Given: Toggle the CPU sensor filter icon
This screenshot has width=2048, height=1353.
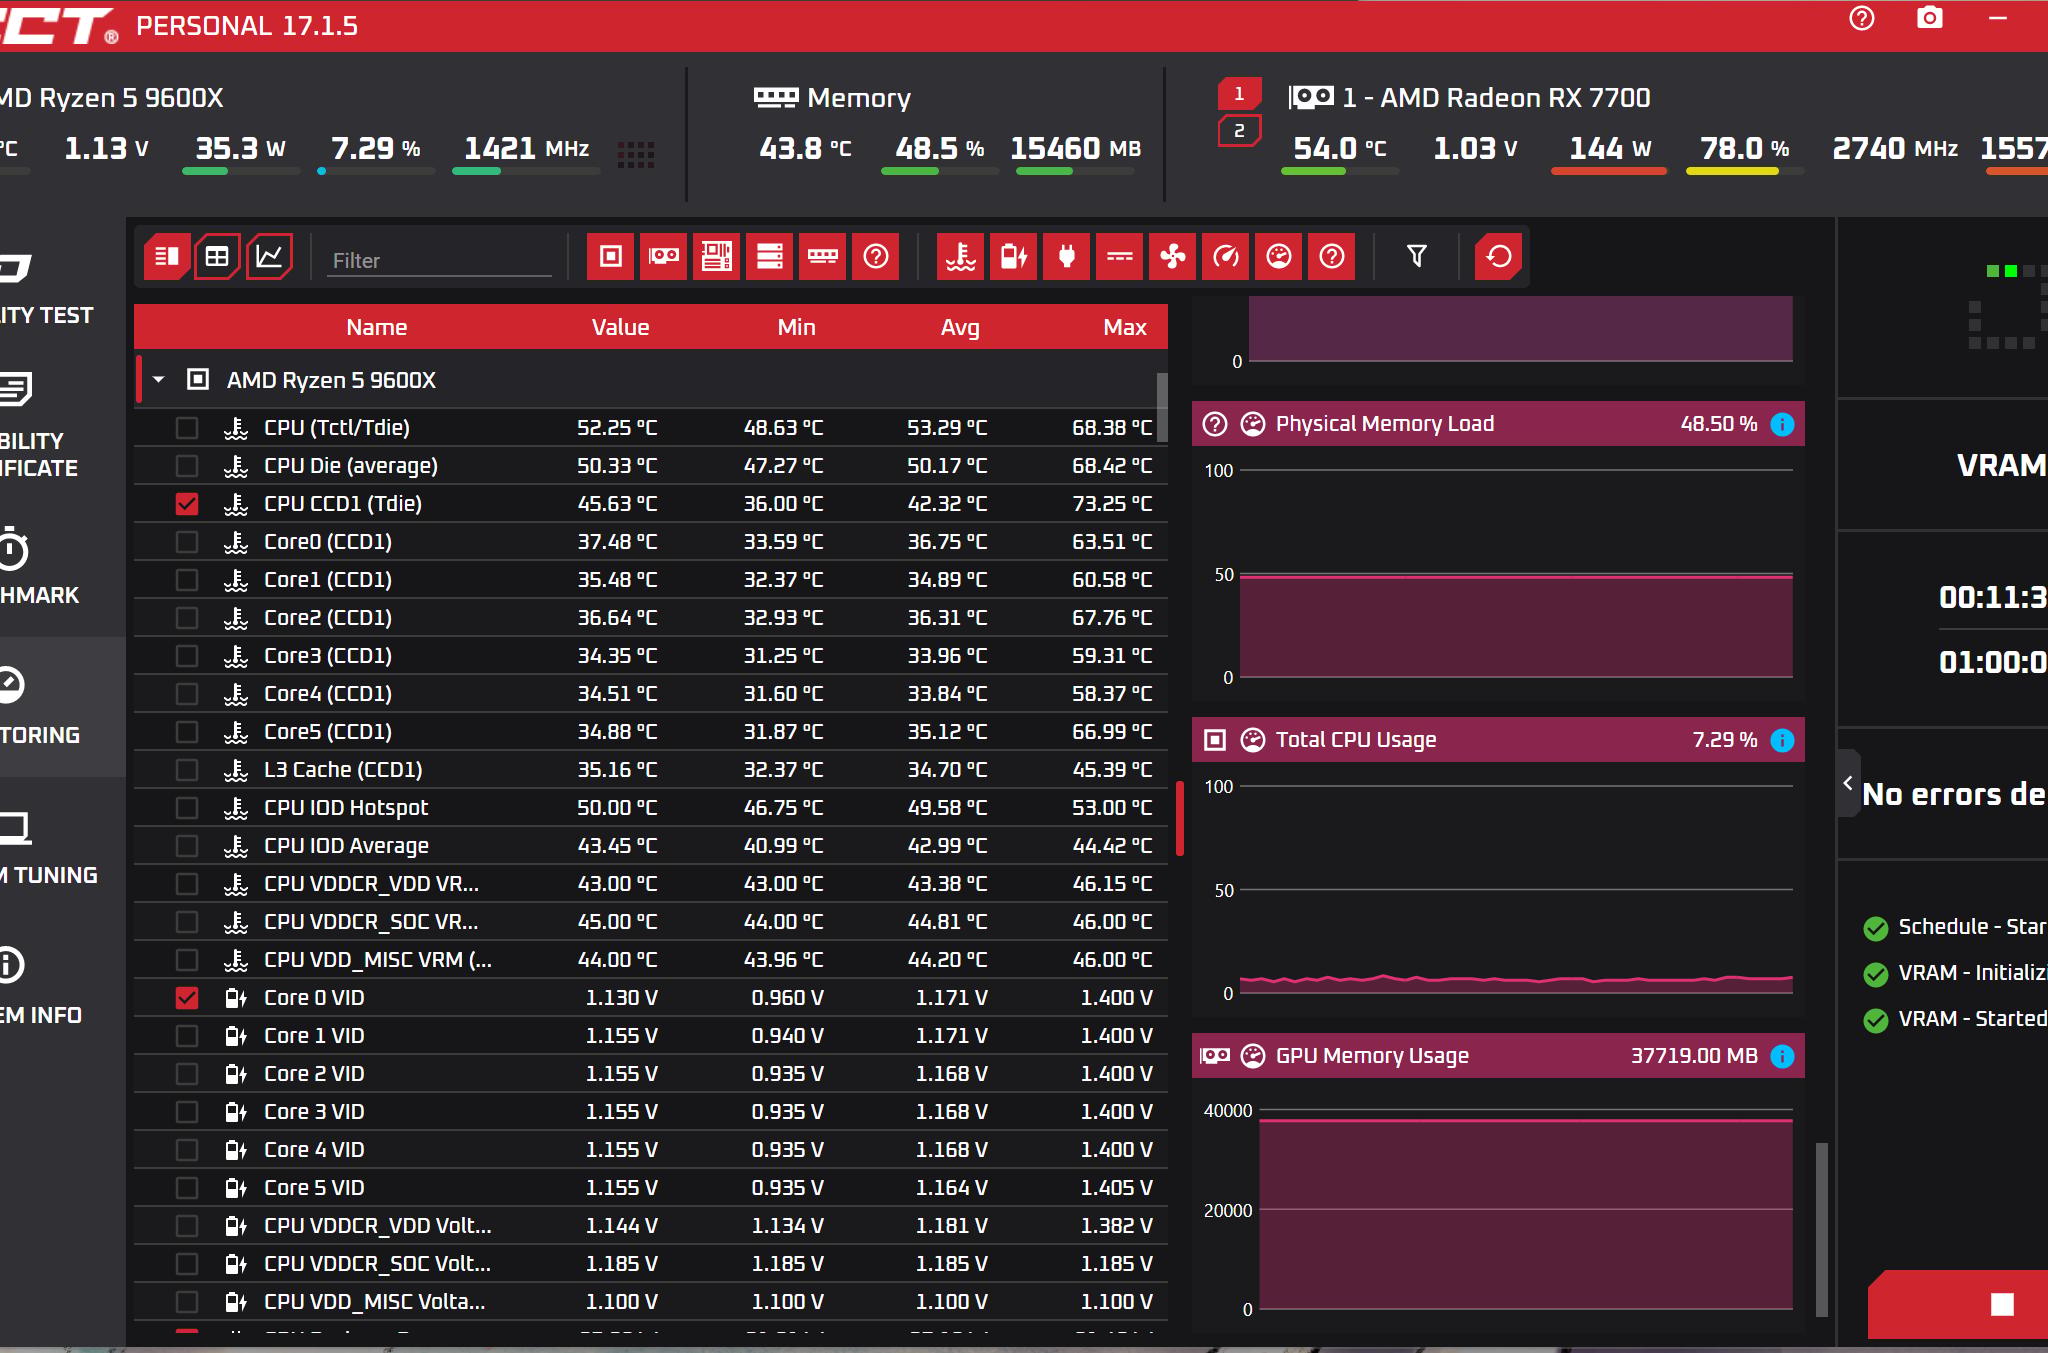Looking at the screenshot, I should coord(610,257).
